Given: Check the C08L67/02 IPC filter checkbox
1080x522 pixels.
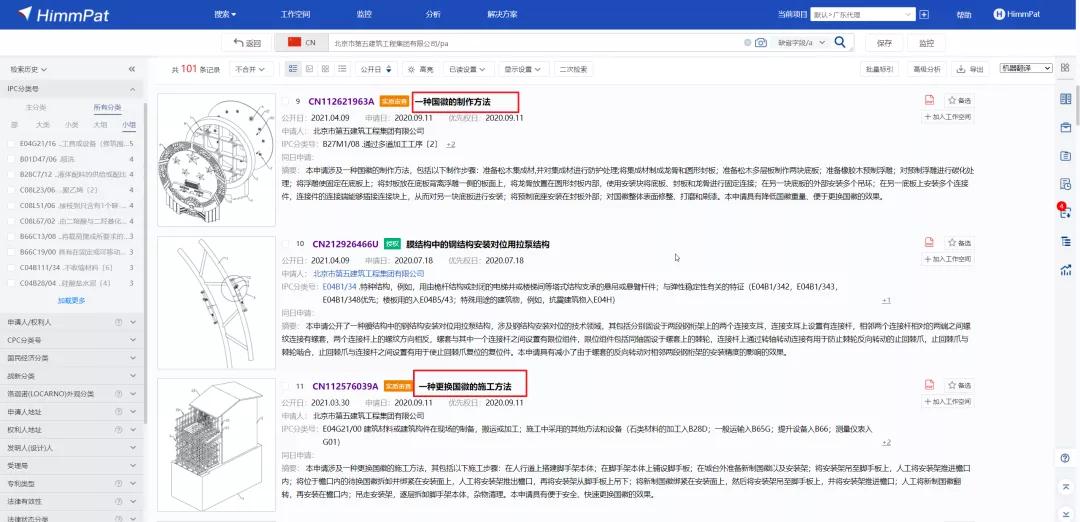Looking at the screenshot, I should pyautogui.click(x=12, y=221).
